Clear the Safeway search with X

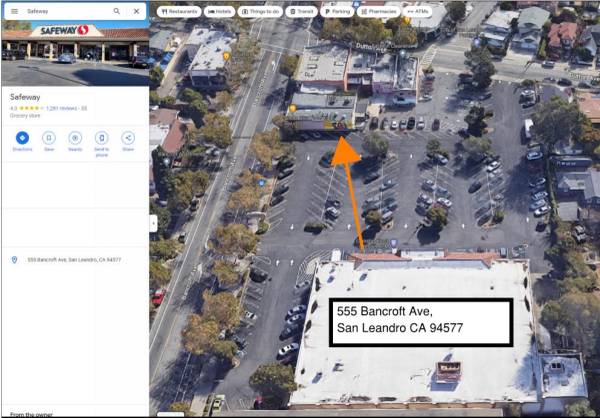click(136, 11)
